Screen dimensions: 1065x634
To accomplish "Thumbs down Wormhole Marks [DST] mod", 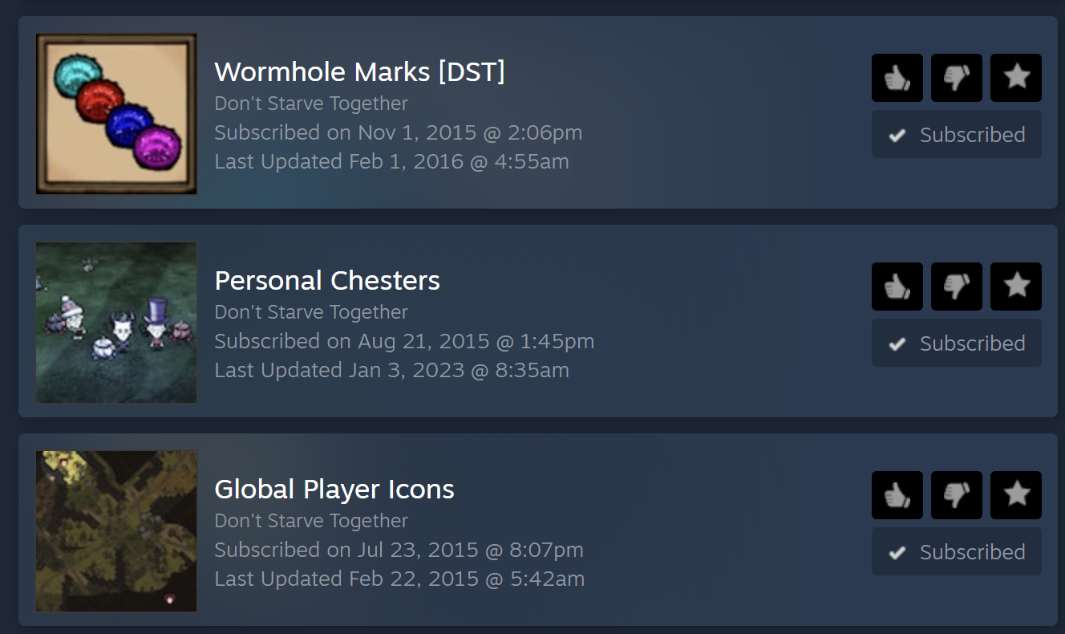I will 956,78.
